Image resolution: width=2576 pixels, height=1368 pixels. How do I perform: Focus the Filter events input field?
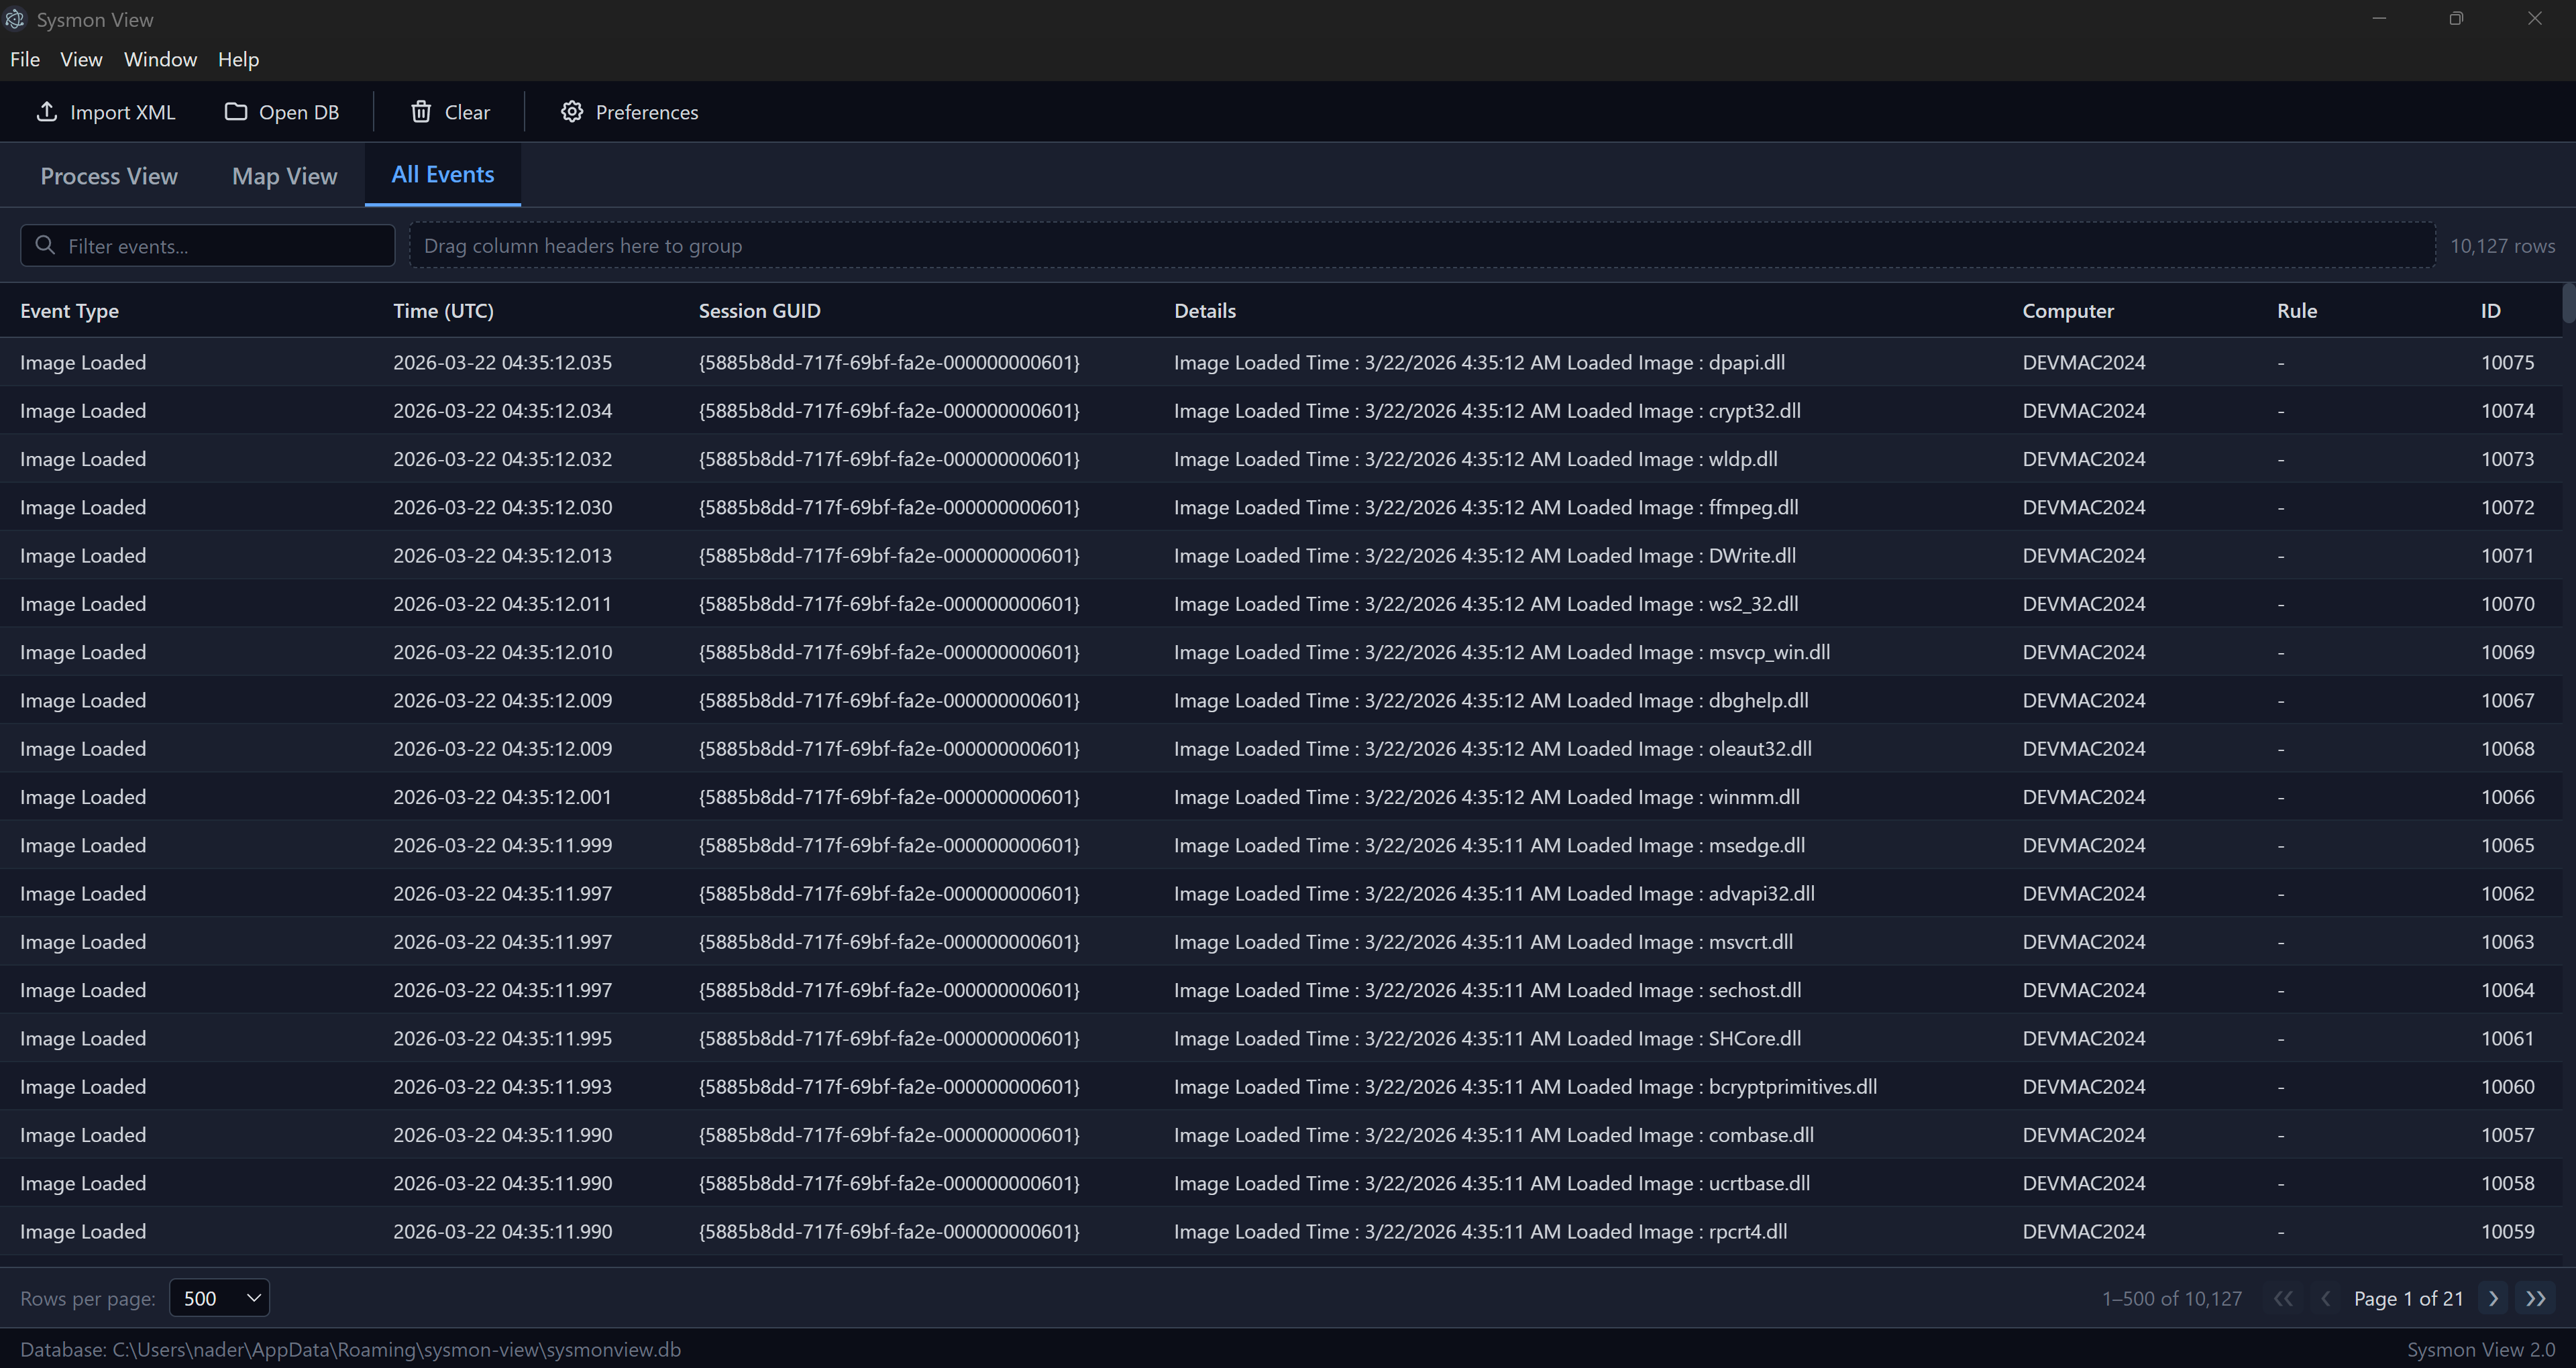tap(208, 245)
